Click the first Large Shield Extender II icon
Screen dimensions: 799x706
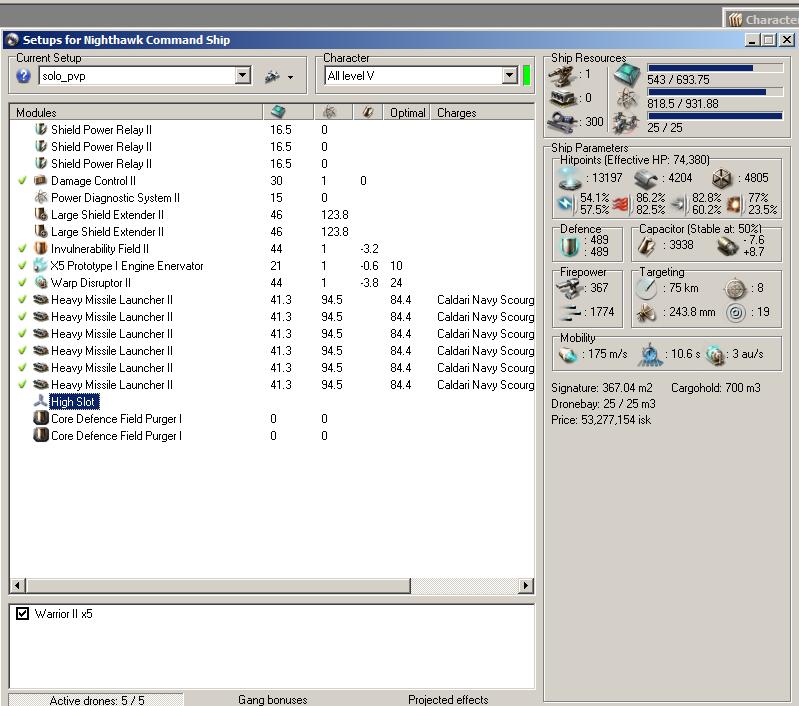tap(41, 215)
